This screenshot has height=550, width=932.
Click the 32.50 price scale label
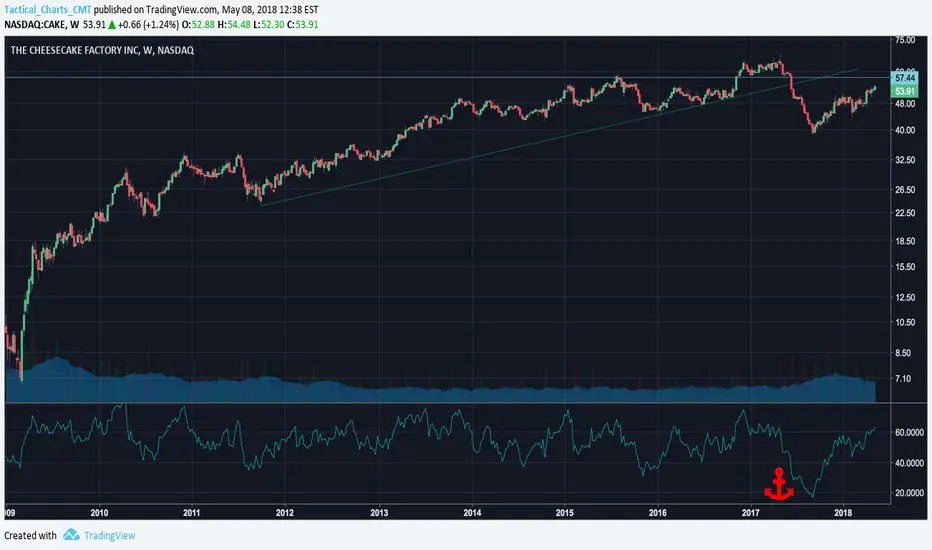tap(905, 160)
